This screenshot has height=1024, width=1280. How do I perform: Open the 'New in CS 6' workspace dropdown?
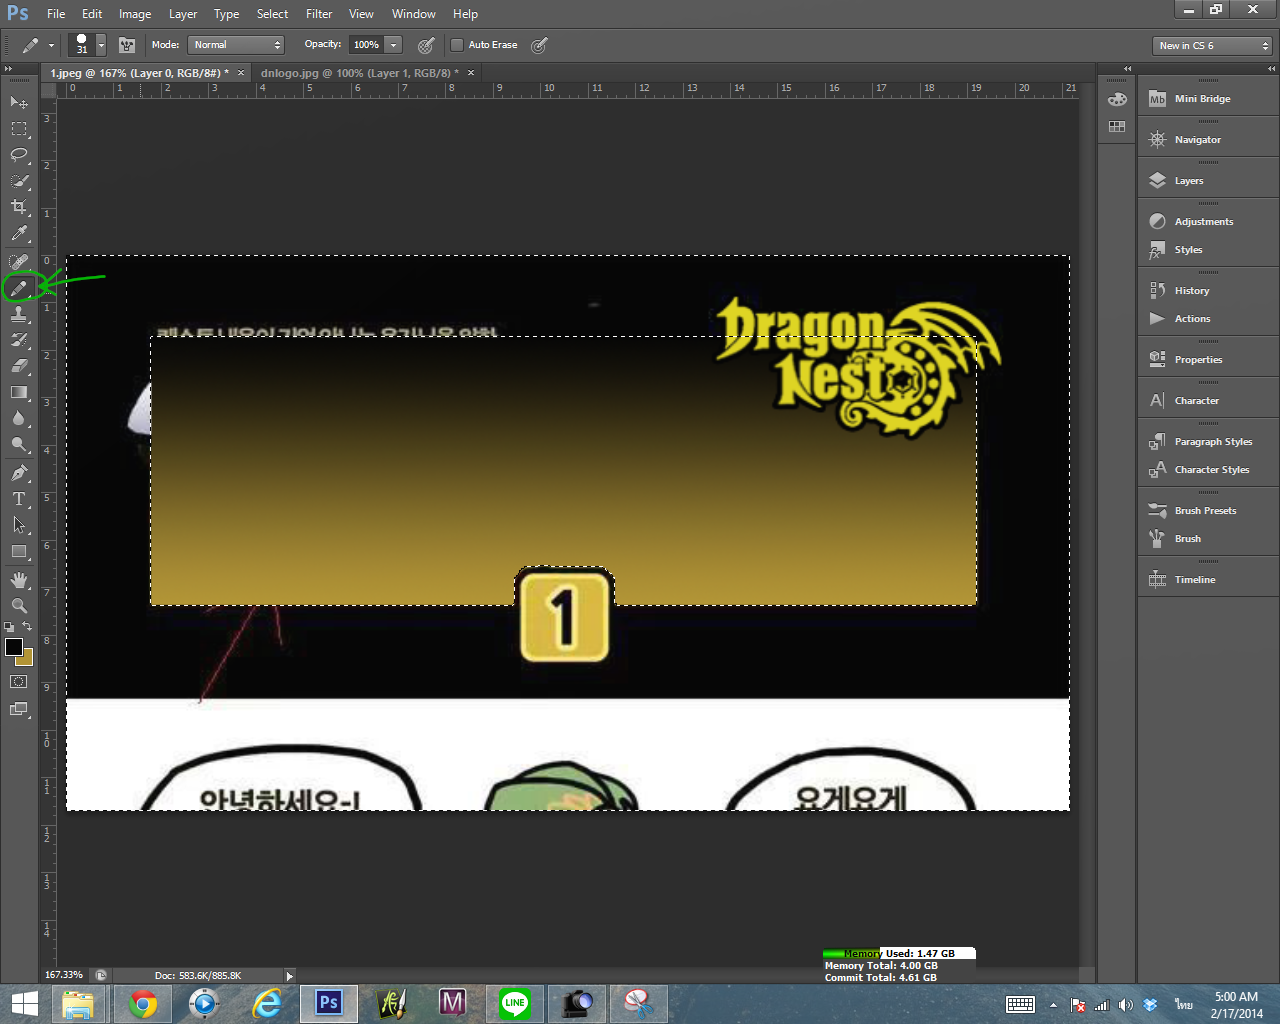(1212, 46)
